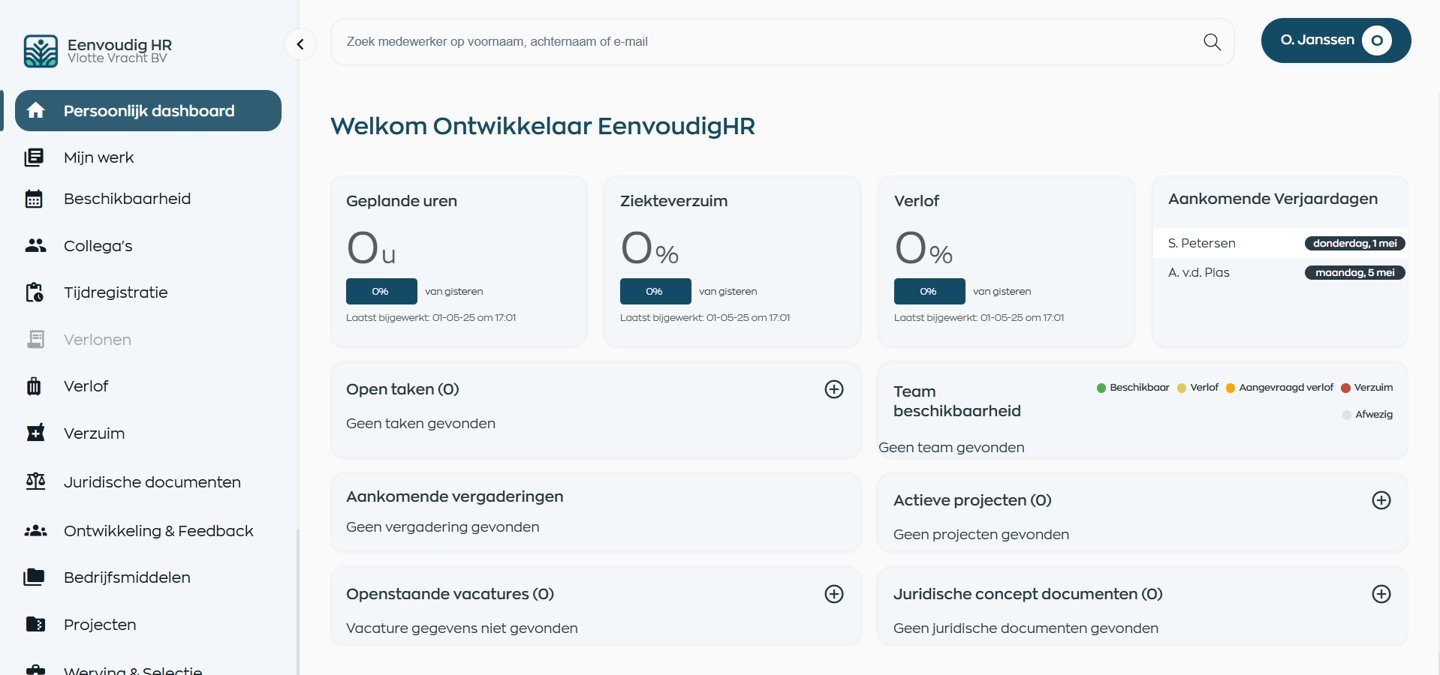Create a vacancy via the plus button

coord(833,593)
